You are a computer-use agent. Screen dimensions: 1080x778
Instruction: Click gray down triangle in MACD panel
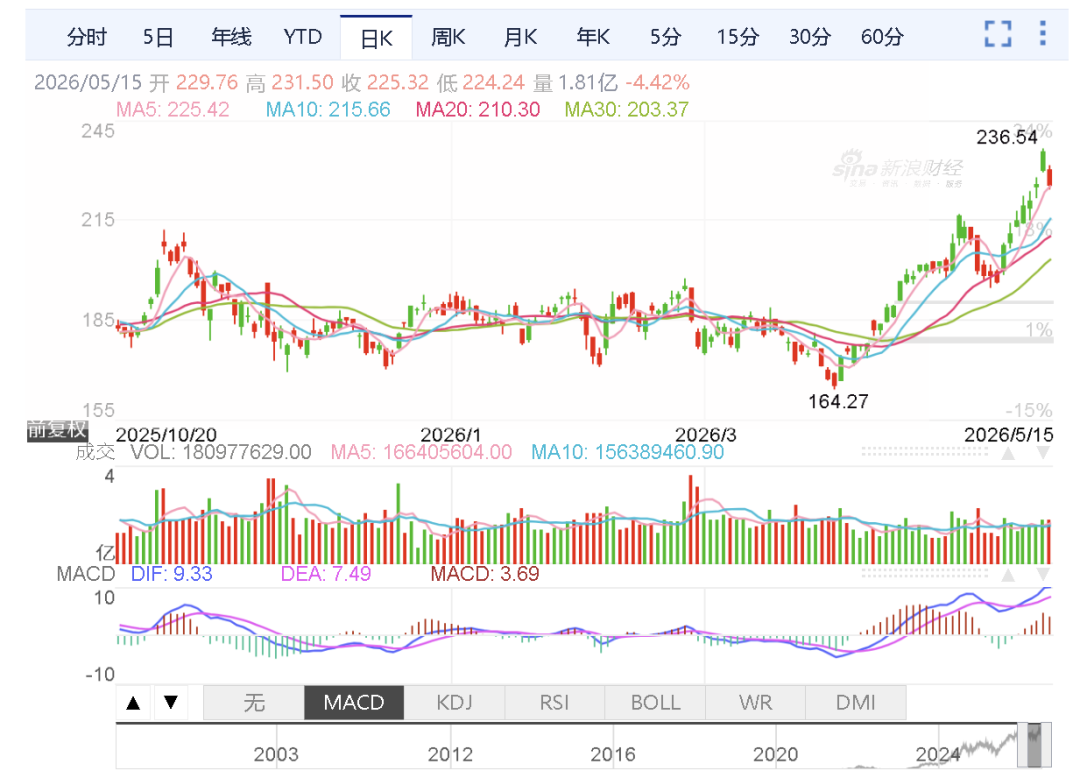tap(1043, 575)
